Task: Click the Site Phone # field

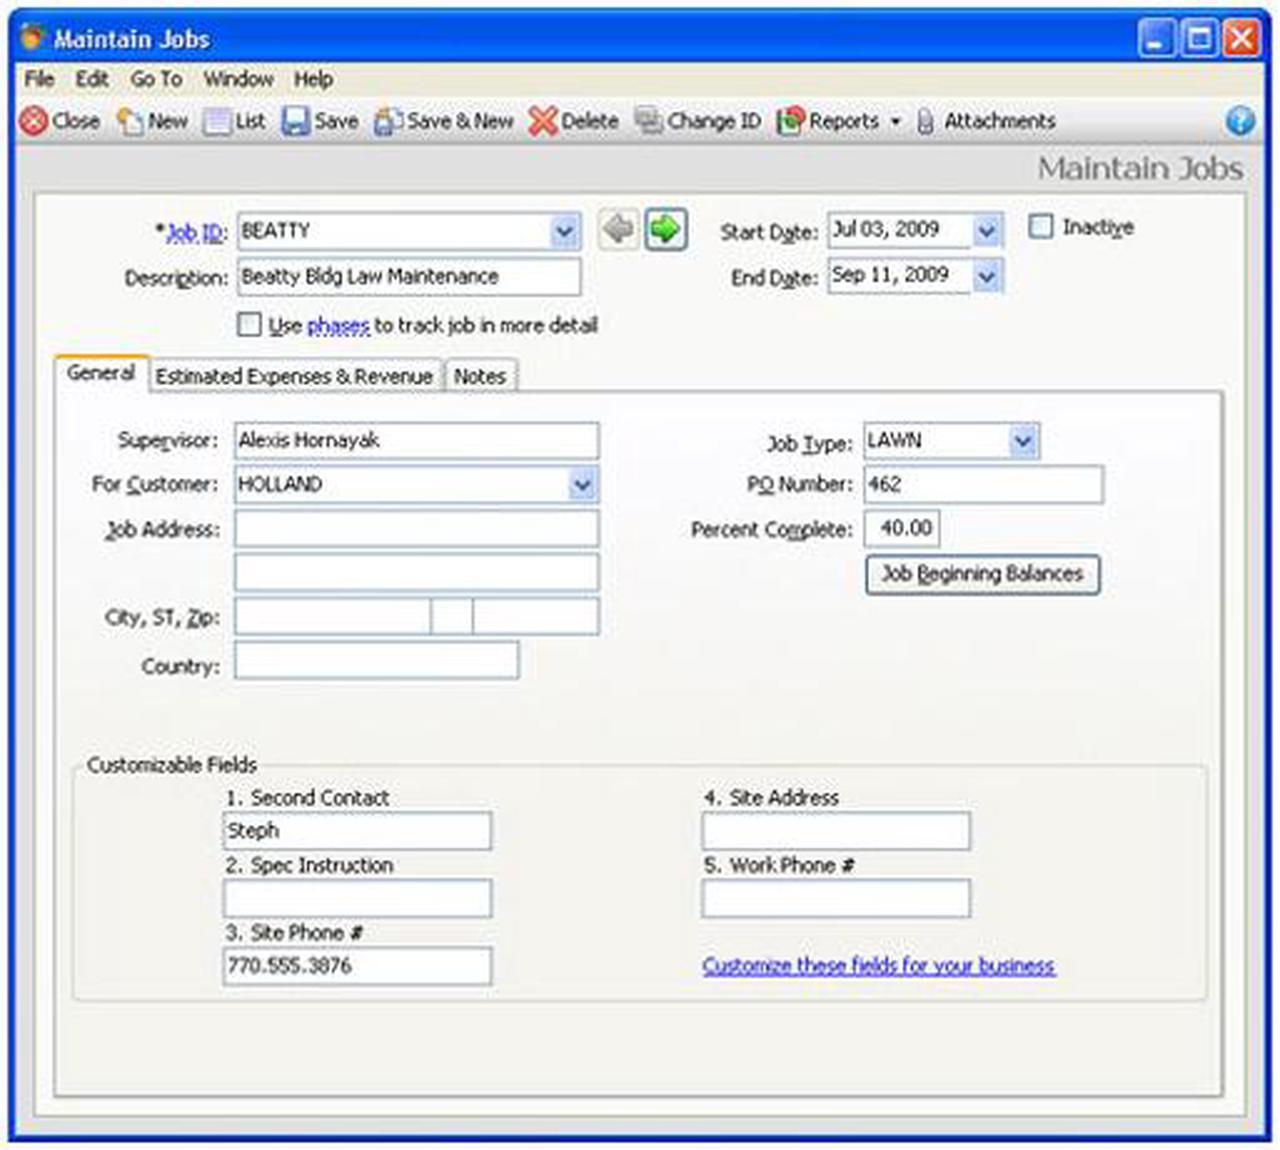Action: (357, 966)
